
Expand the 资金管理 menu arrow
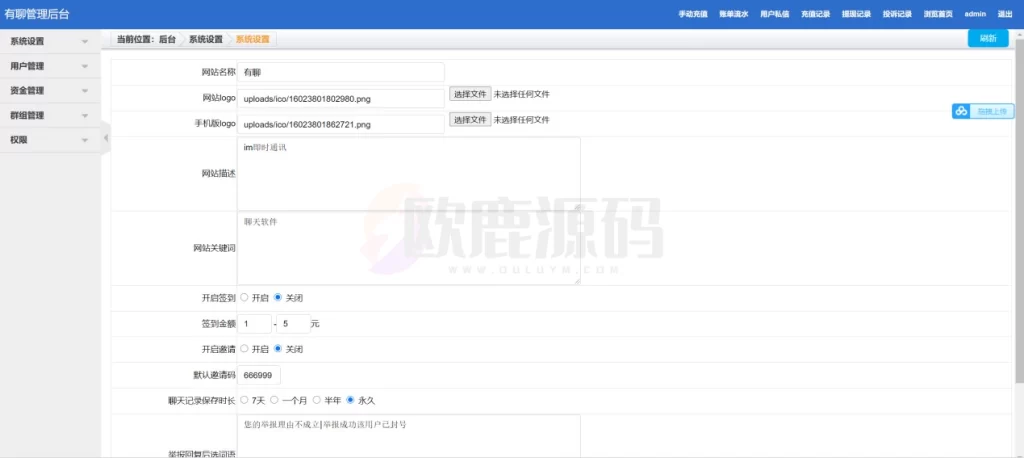85,91
